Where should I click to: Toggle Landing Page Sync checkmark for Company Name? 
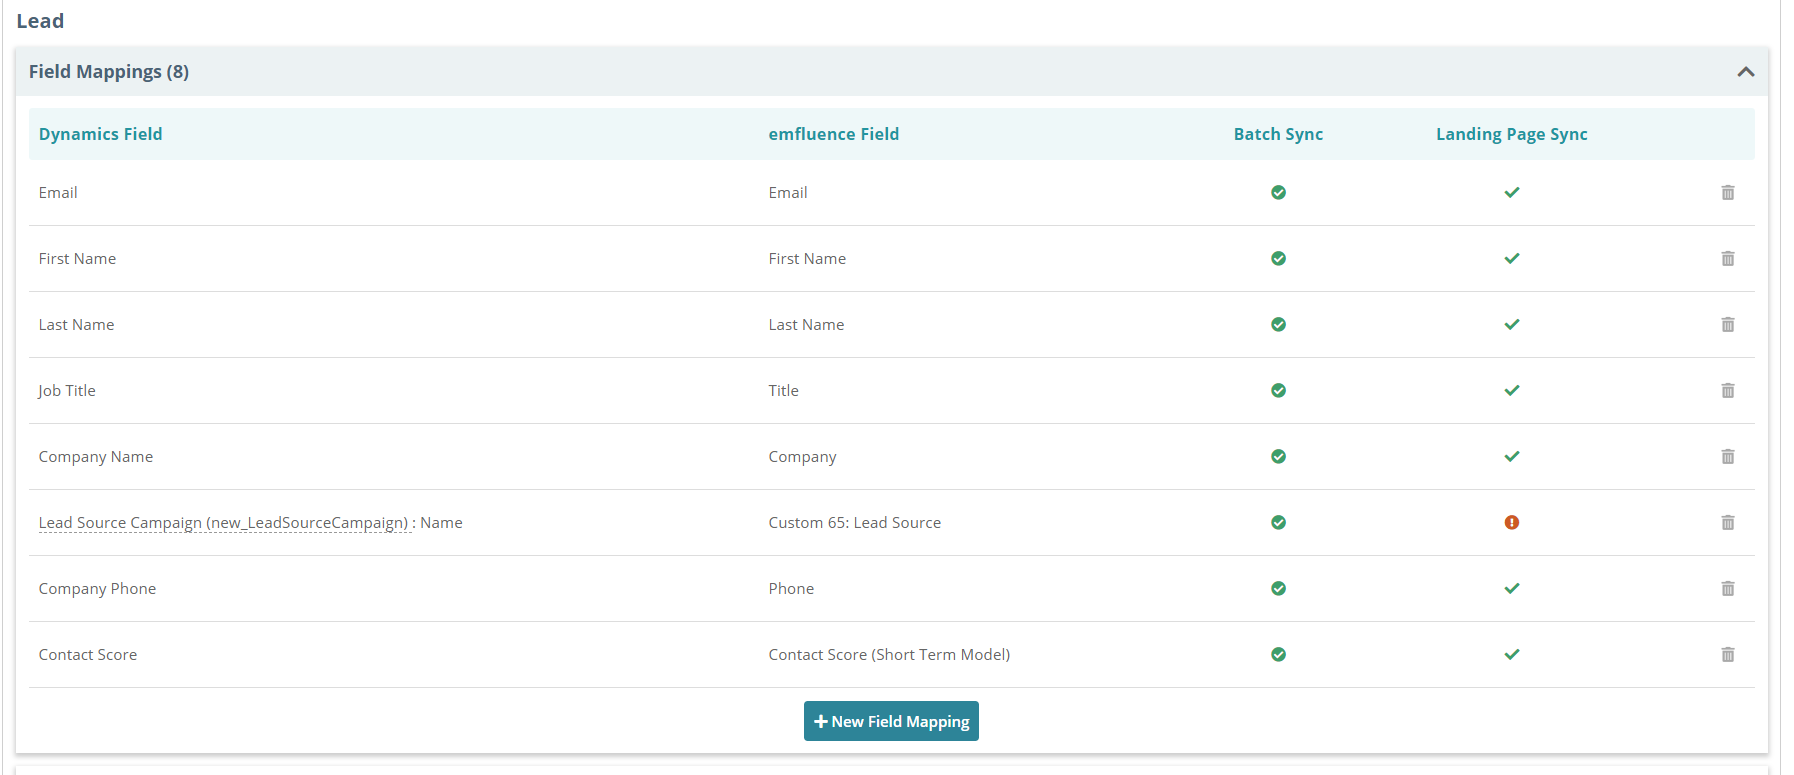tap(1511, 456)
